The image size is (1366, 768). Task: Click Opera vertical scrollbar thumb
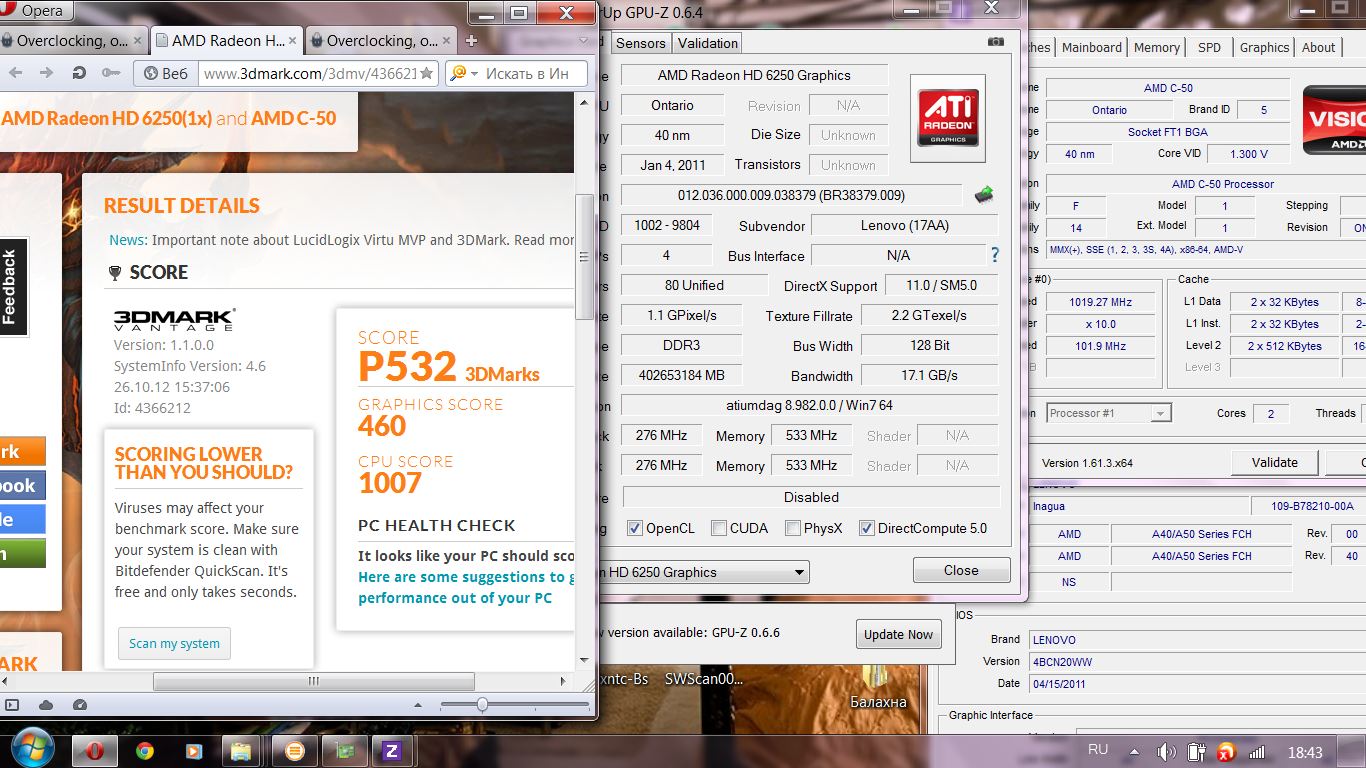(x=584, y=256)
